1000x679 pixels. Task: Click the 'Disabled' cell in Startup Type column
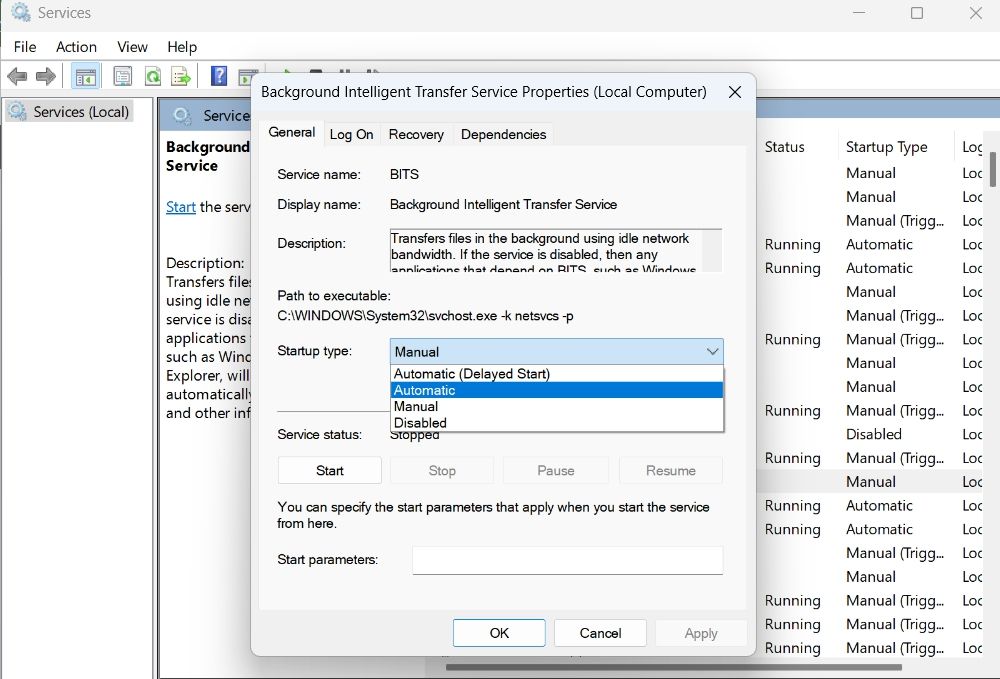pyautogui.click(x=874, y=434)
